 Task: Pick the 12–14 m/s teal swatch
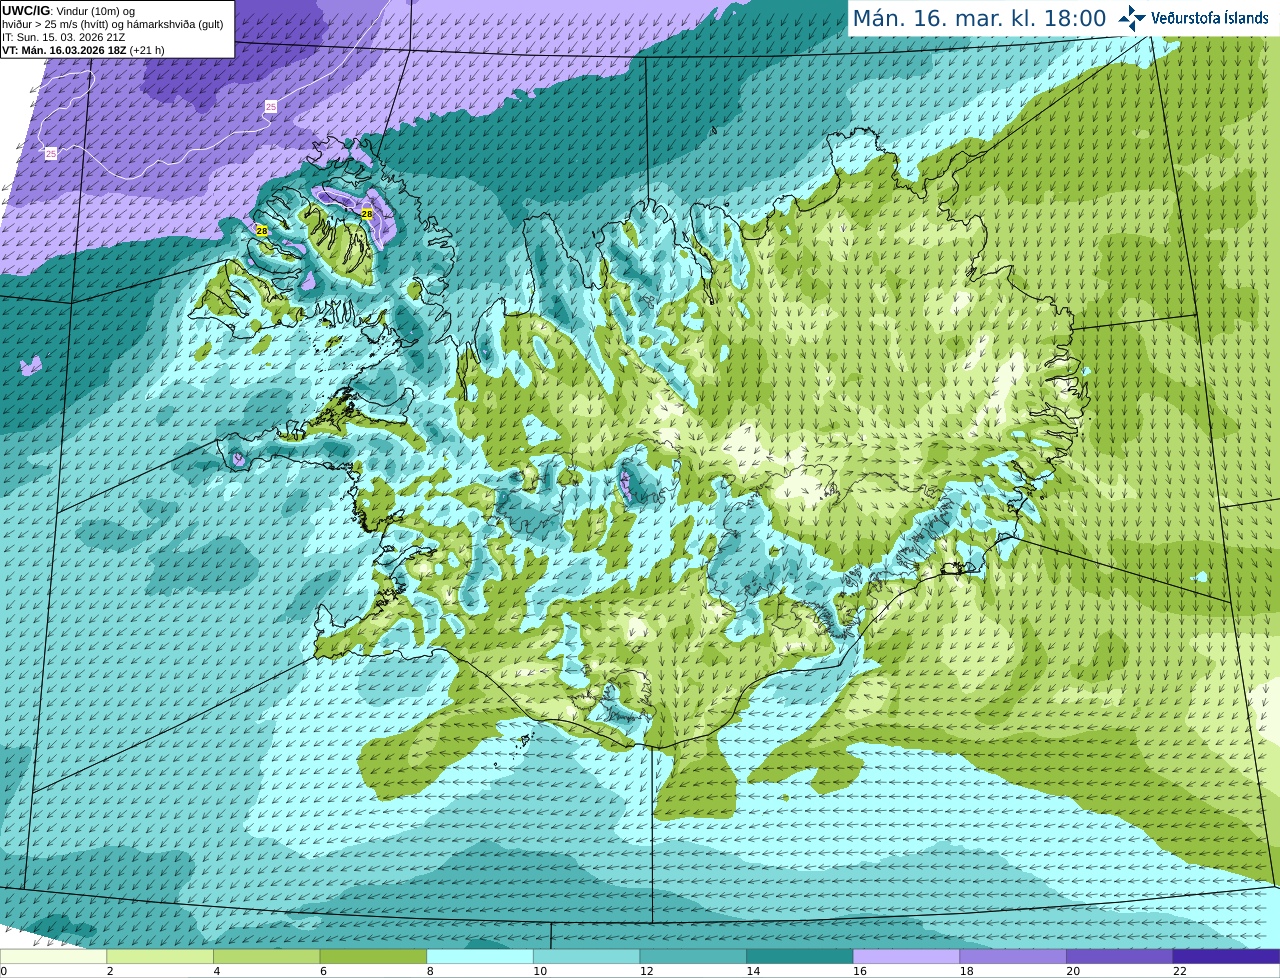693,956
